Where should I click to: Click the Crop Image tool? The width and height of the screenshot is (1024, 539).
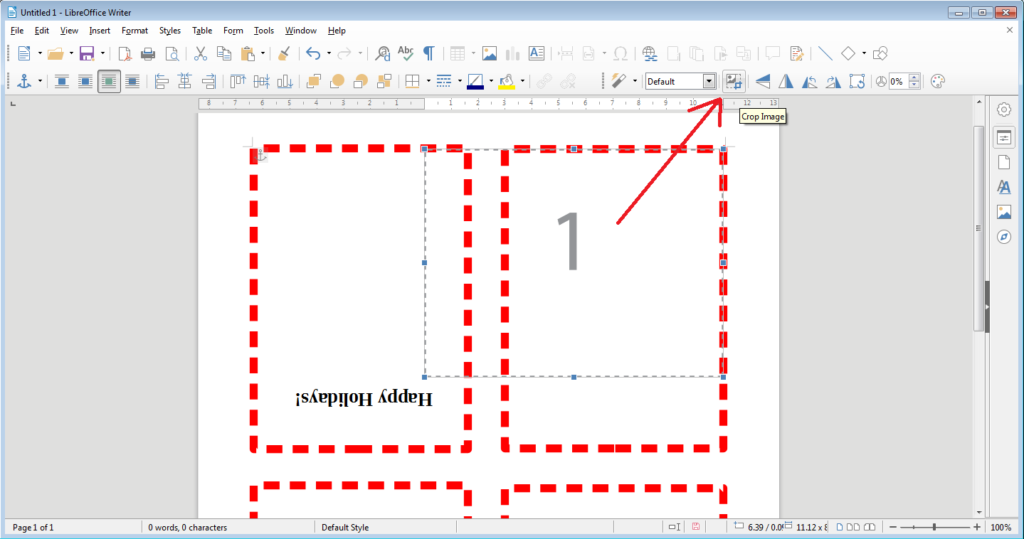tap(734, 81)
